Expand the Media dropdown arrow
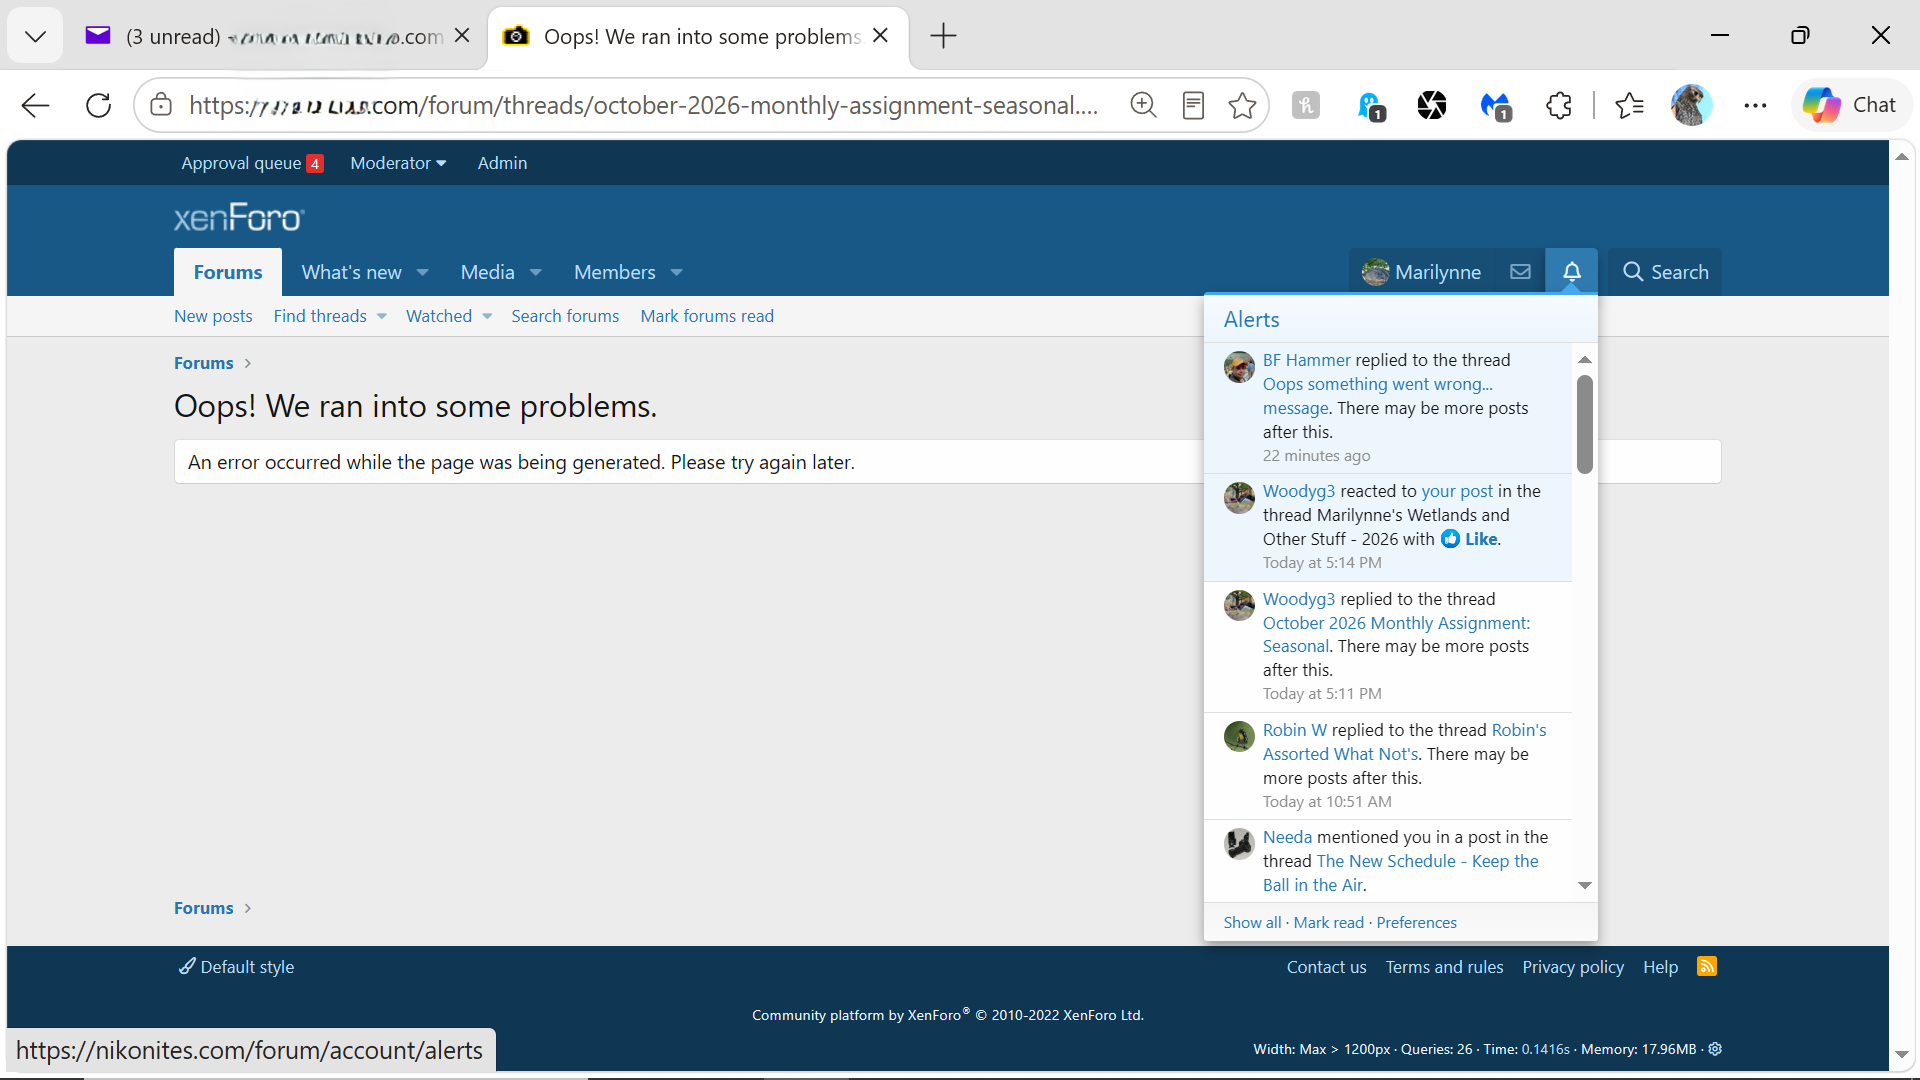Screen dimensions: 1920x1080 click(536, 272)
